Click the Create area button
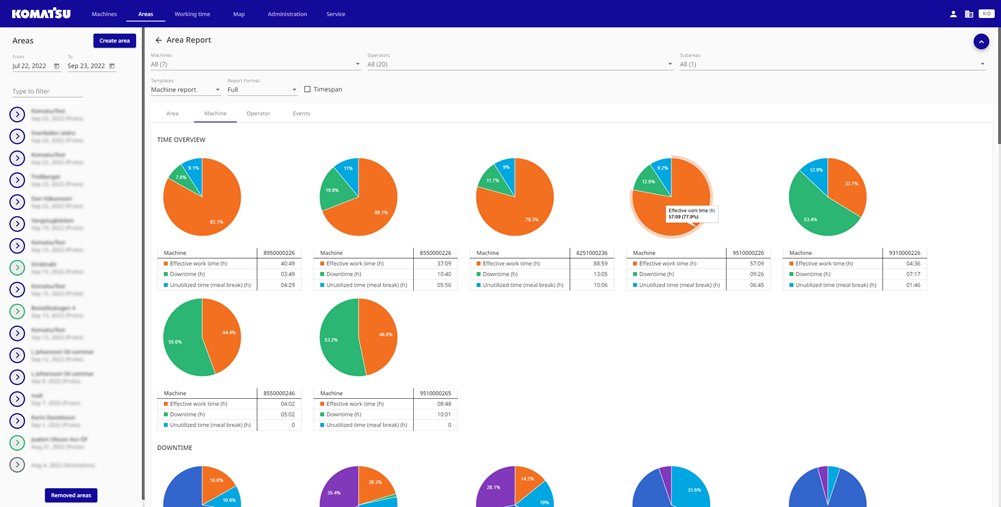This screenshot has height=507, width=1001. coord(114,41)
